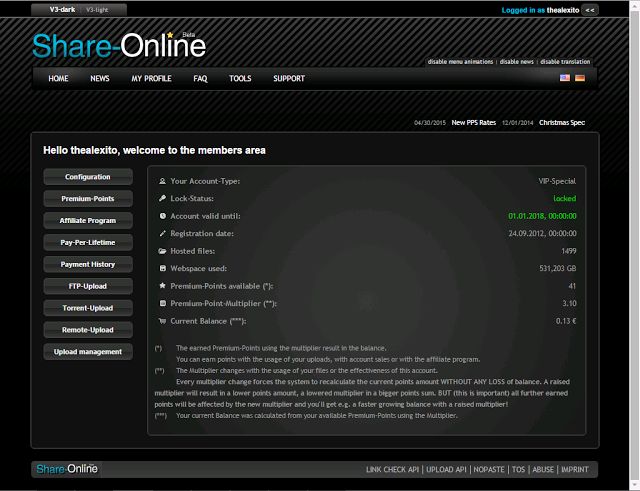Open the UPLOAD API footer link
The width and height of the screenshot is (640, 491).
point(446,469)
